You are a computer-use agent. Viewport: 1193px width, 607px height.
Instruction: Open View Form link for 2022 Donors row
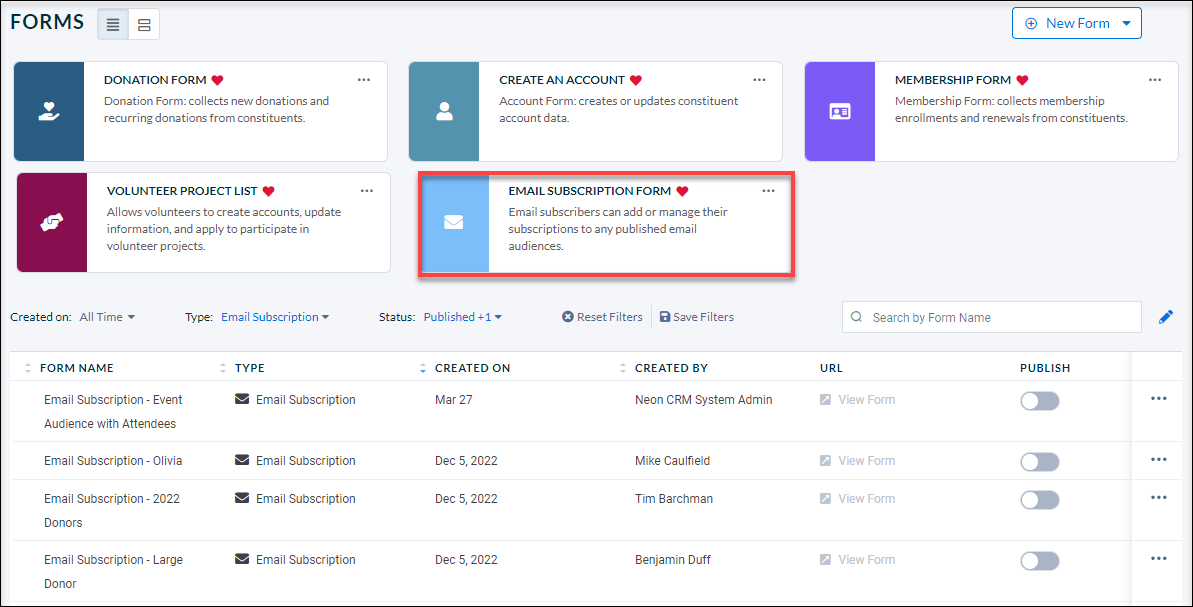click(857, 498)
